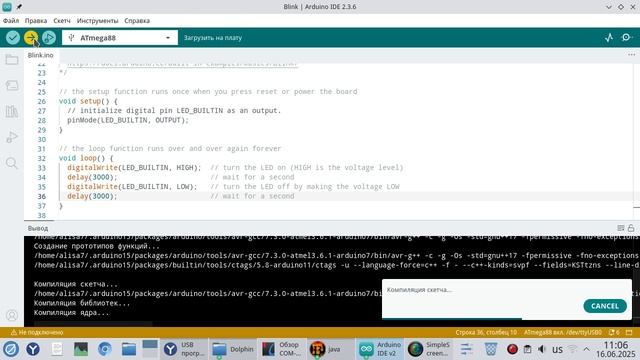Open the clipboard tray icon
The image size is (640, 360).
(528, 349)
